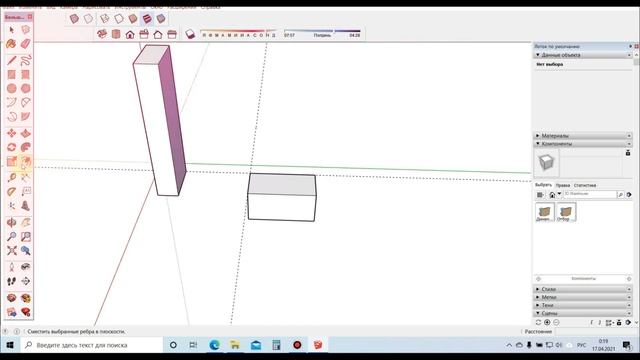The height and width of the screenshot is (360, 640).
Task: Select the Freehand squiggle tool
Action: coord(26,61)
